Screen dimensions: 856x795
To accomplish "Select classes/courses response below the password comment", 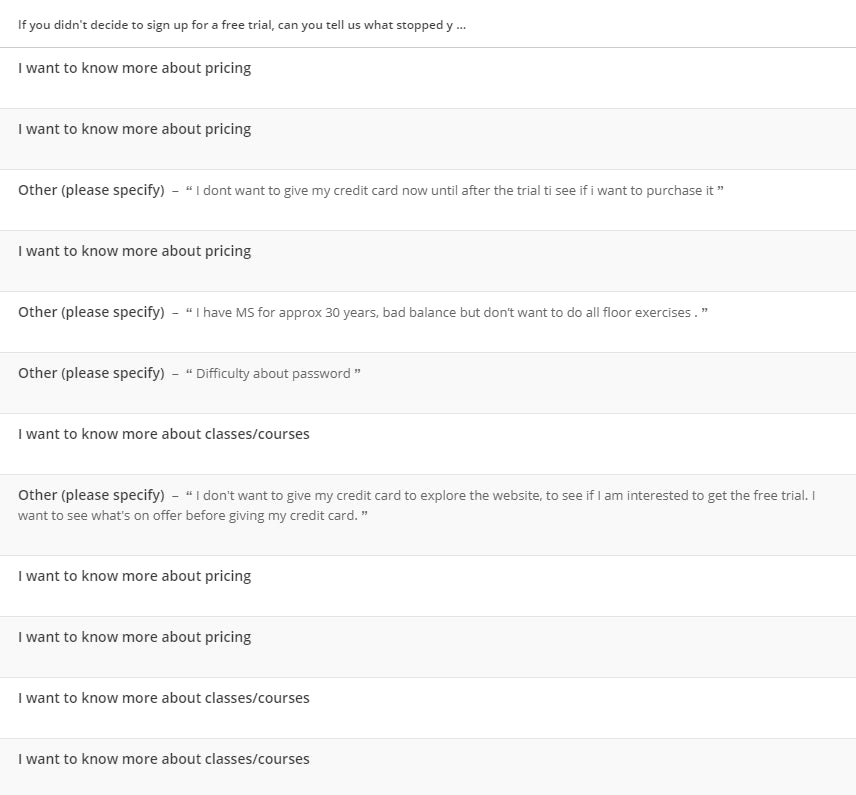I will click(163, 434).
